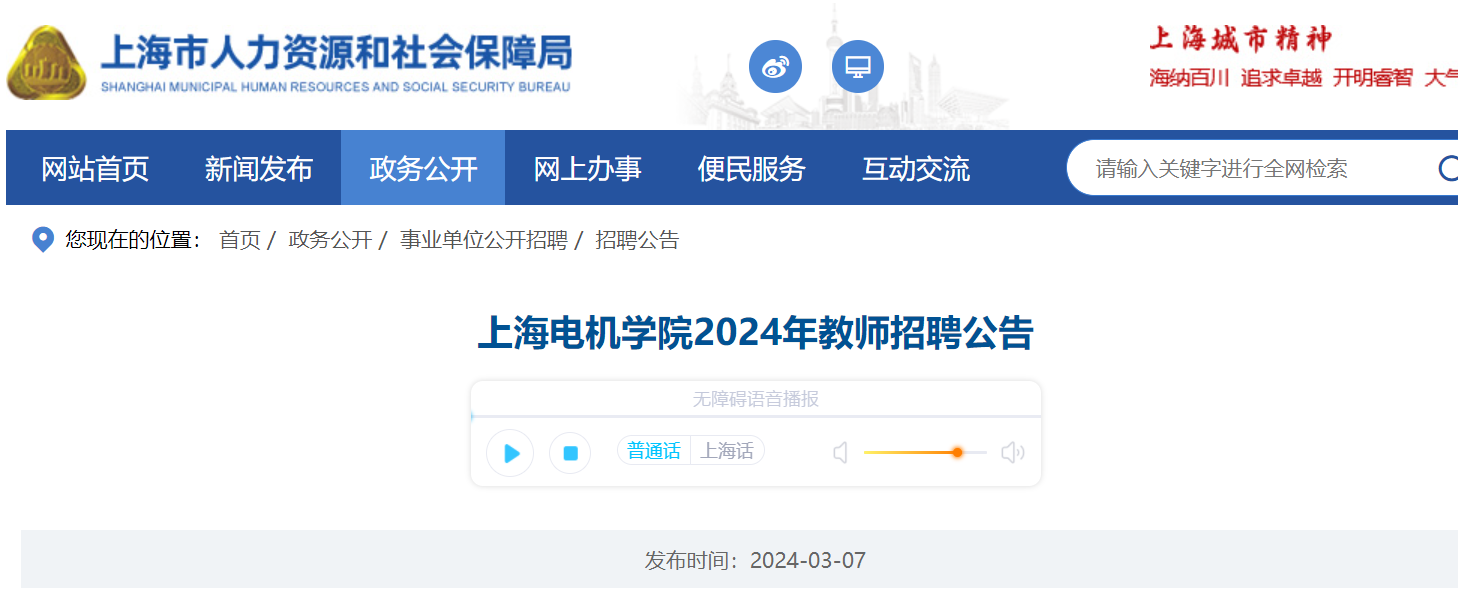Image resolution: width=1458 pixels, height=599 pixels.
Task: Click the 发布时间：2024-03-07 text
Action: pyautogui.click(x=755, y=560)
